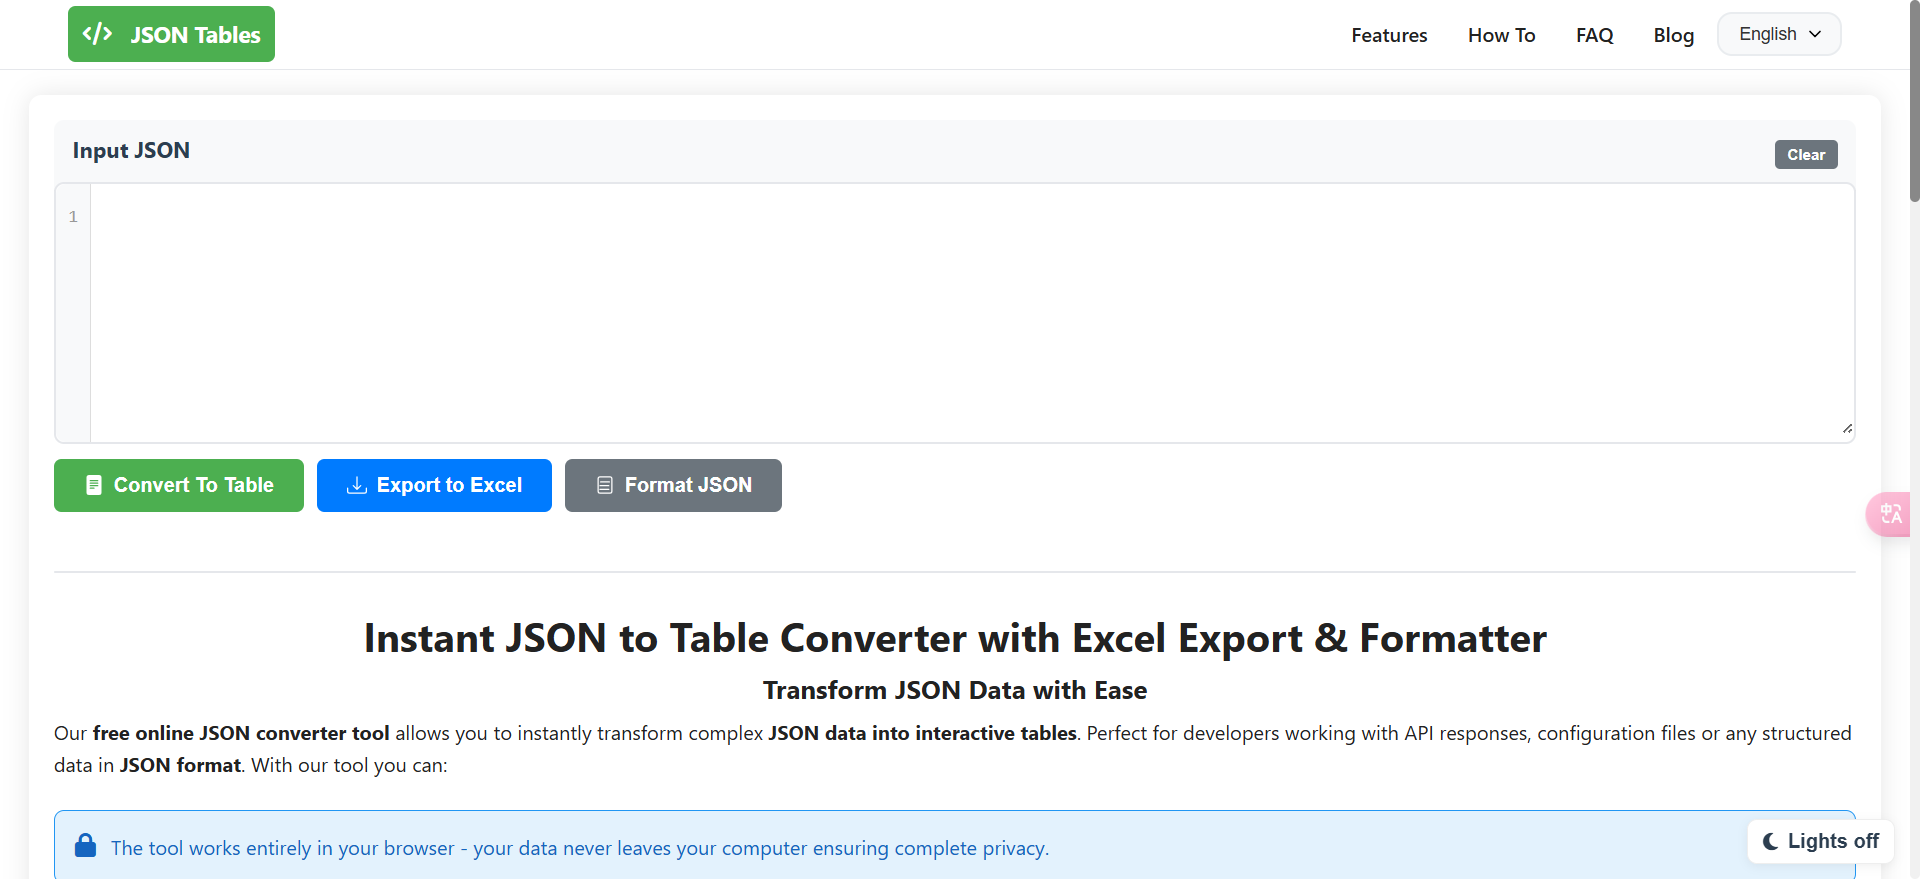Click line number 1 in editor gutter
This screenshot has width=1920, height=879.
(x=73, y=217)
